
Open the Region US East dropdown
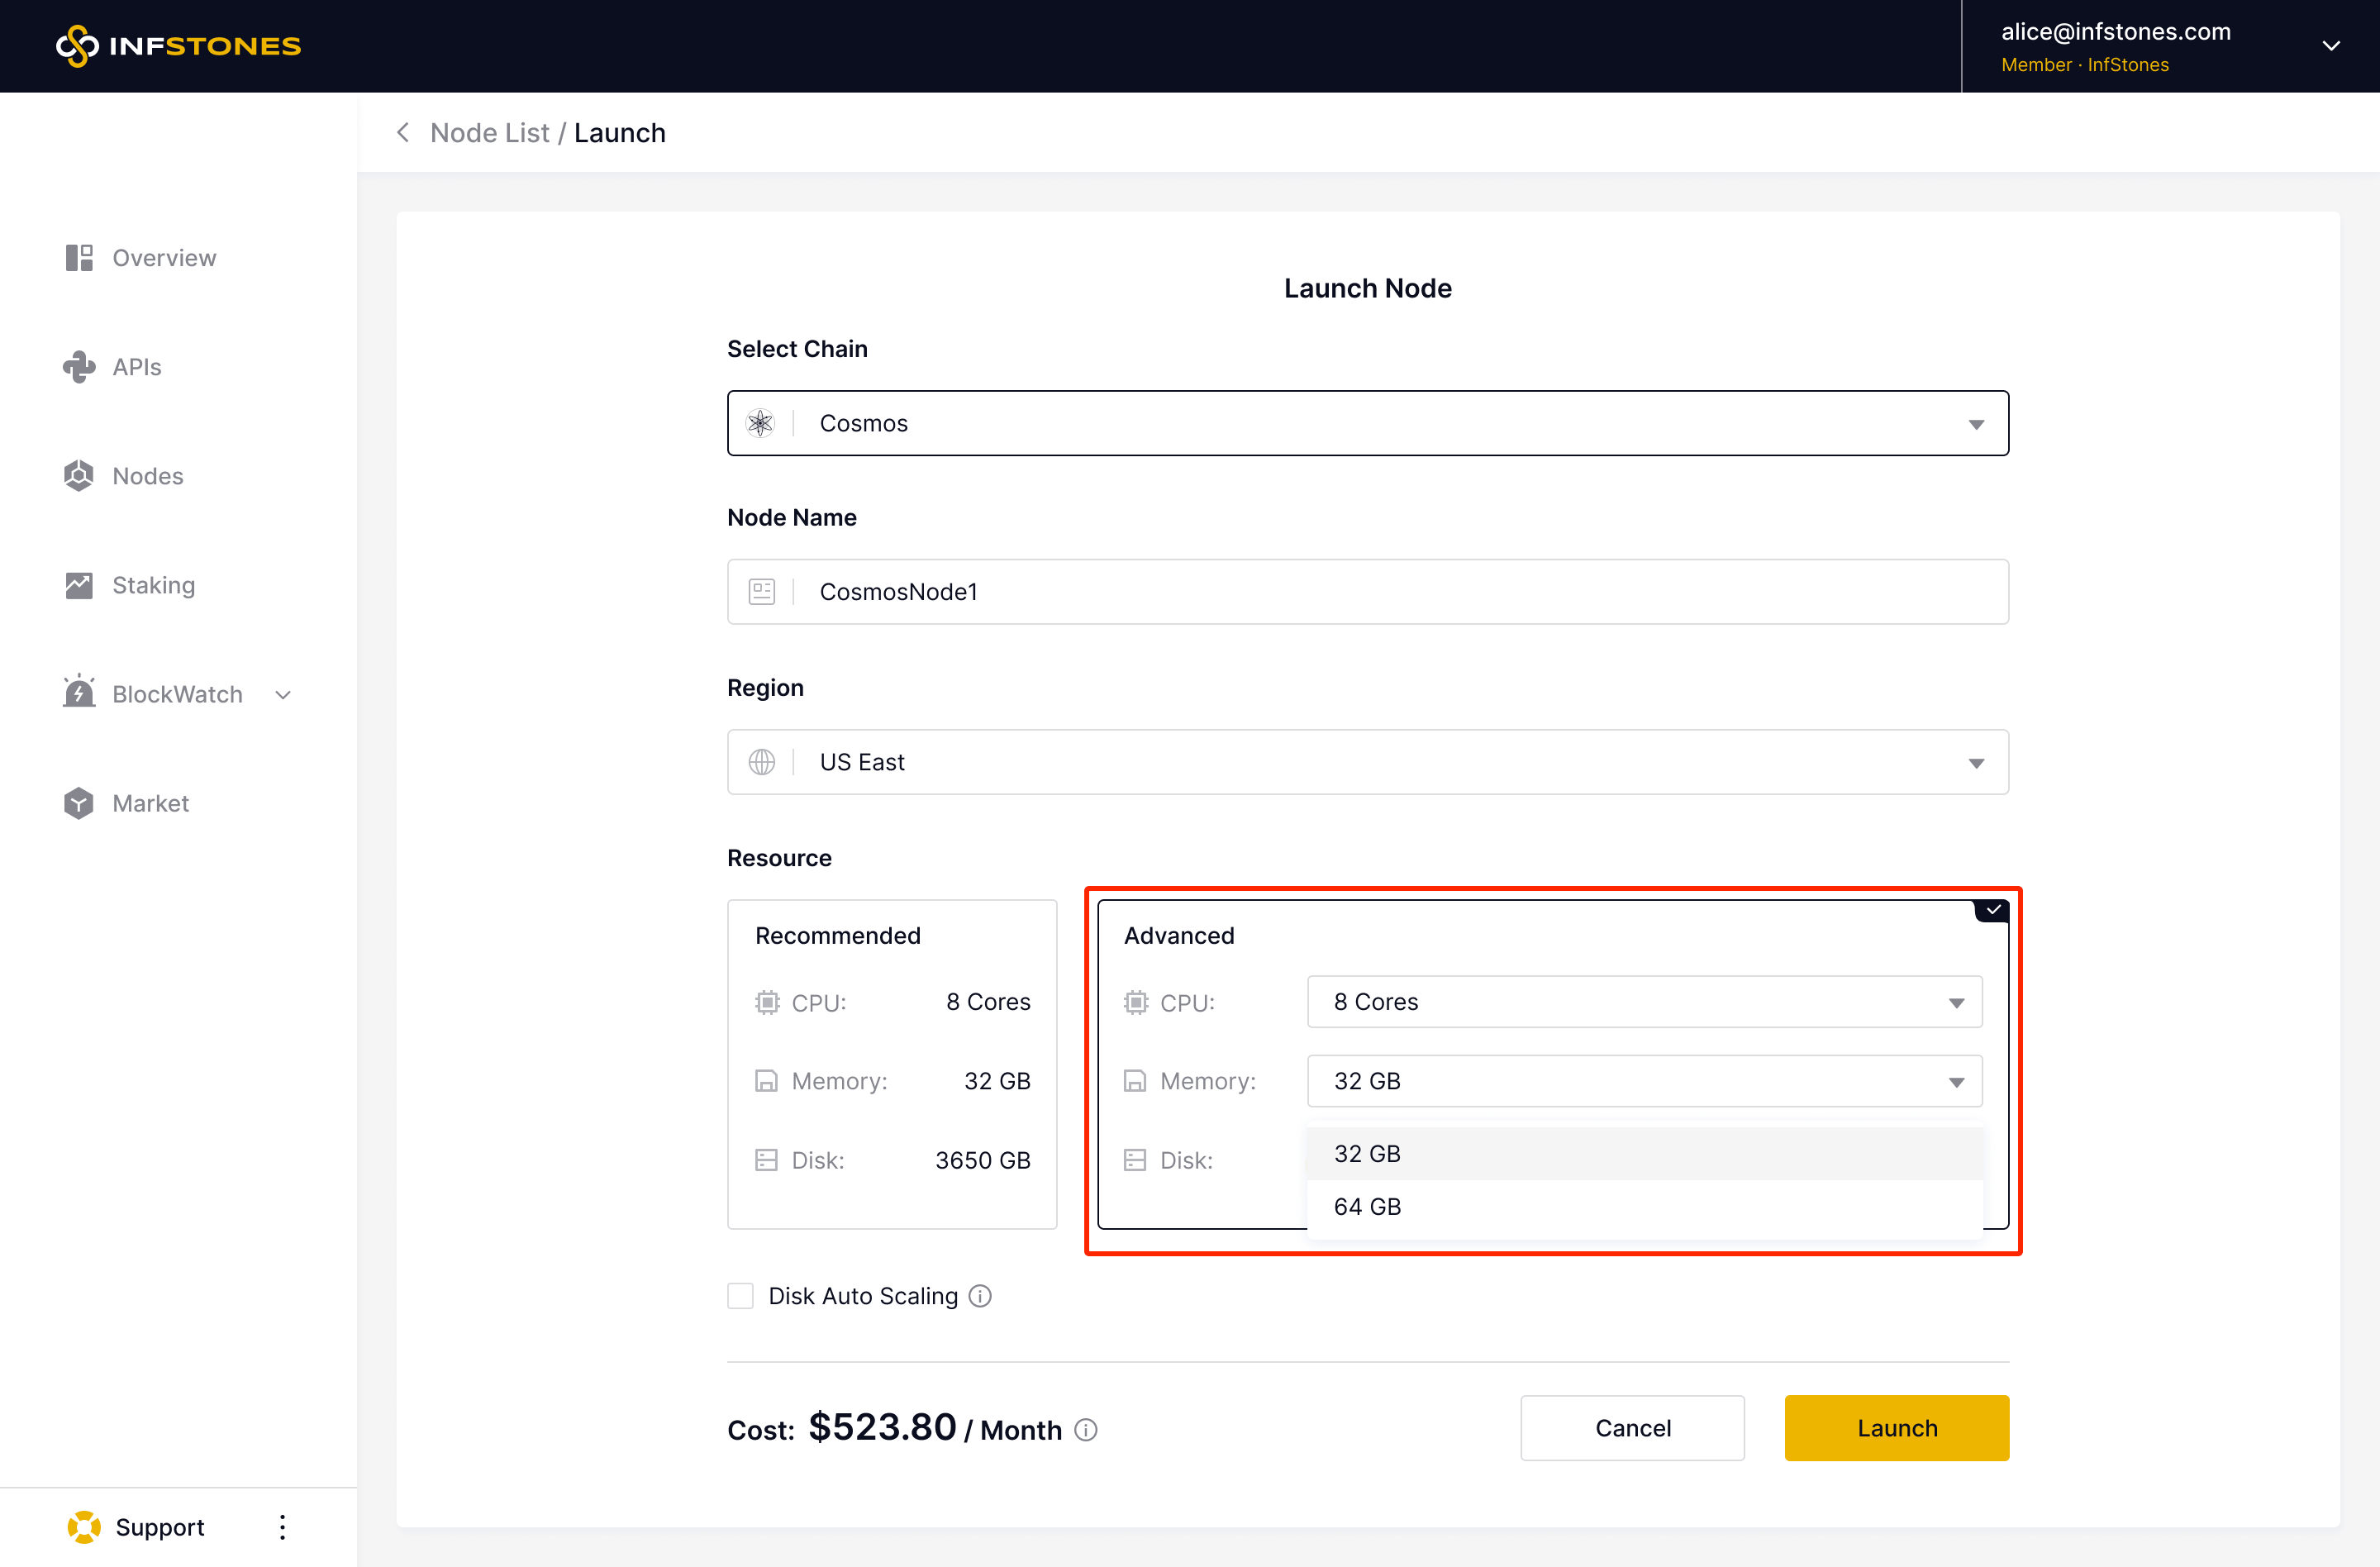1367,762
